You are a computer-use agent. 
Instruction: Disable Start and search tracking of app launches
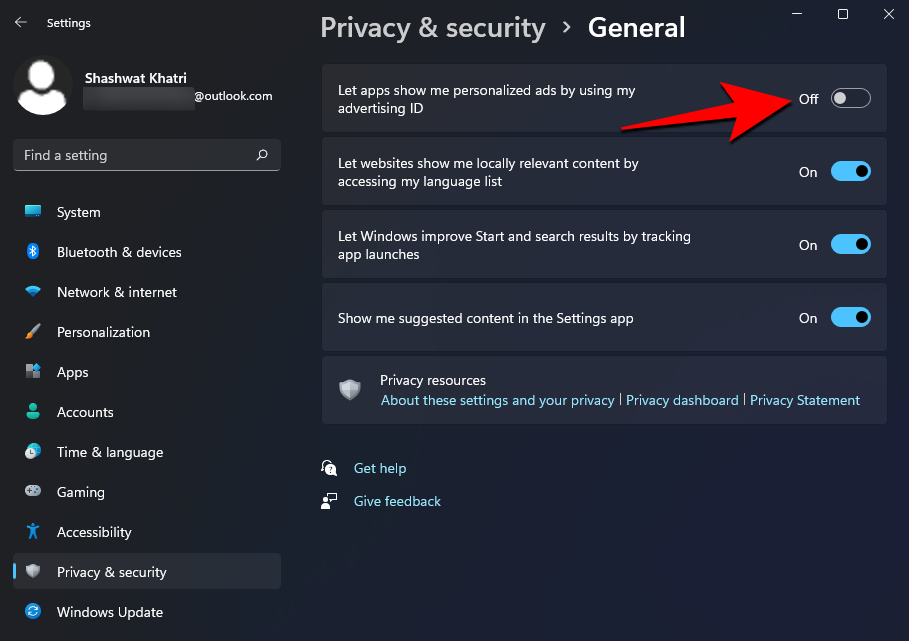pyautogui.click(x=851, y=244)
